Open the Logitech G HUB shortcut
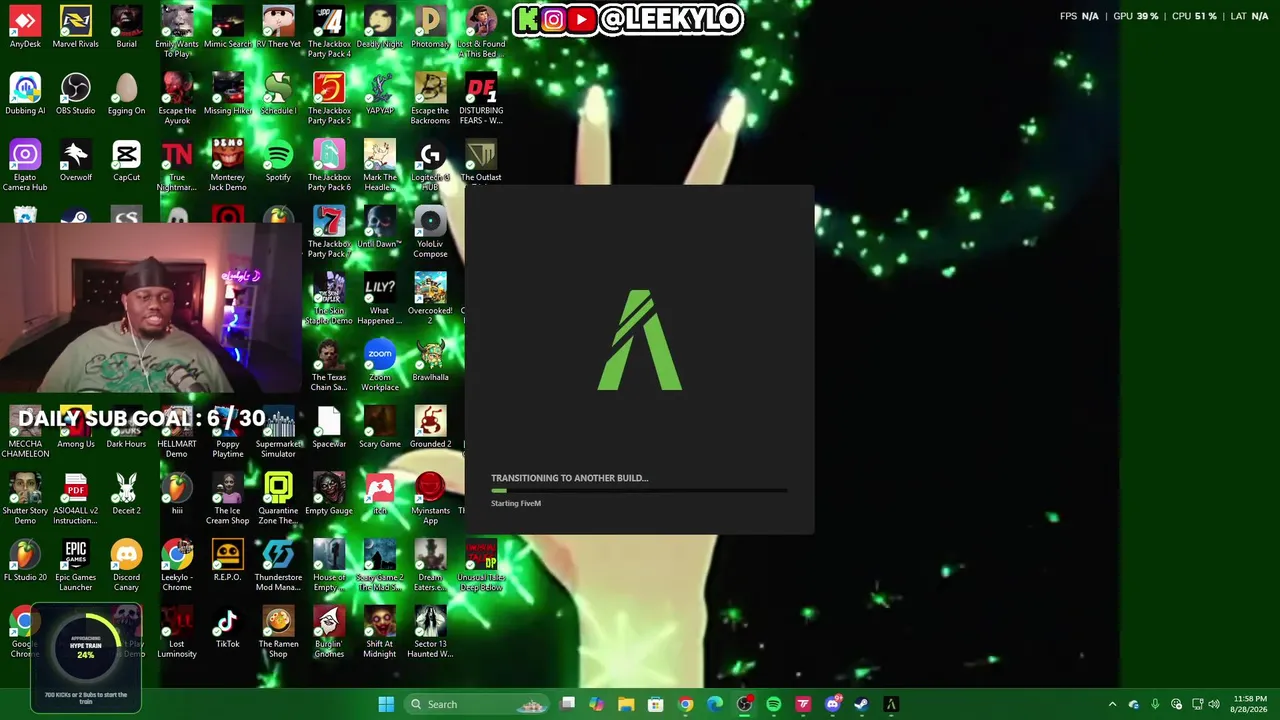1280x720 pixels. click(x=430, y=165)
